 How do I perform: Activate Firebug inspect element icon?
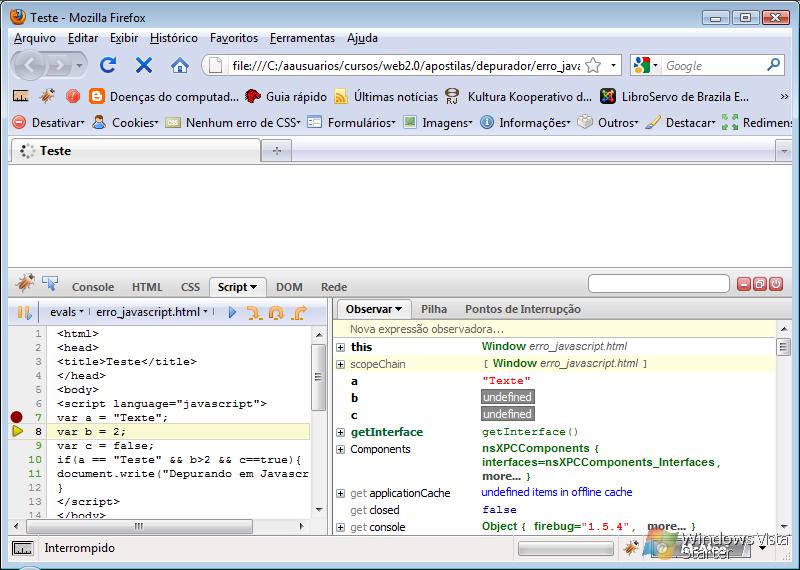pyautogui.click(x=50, y=283)
